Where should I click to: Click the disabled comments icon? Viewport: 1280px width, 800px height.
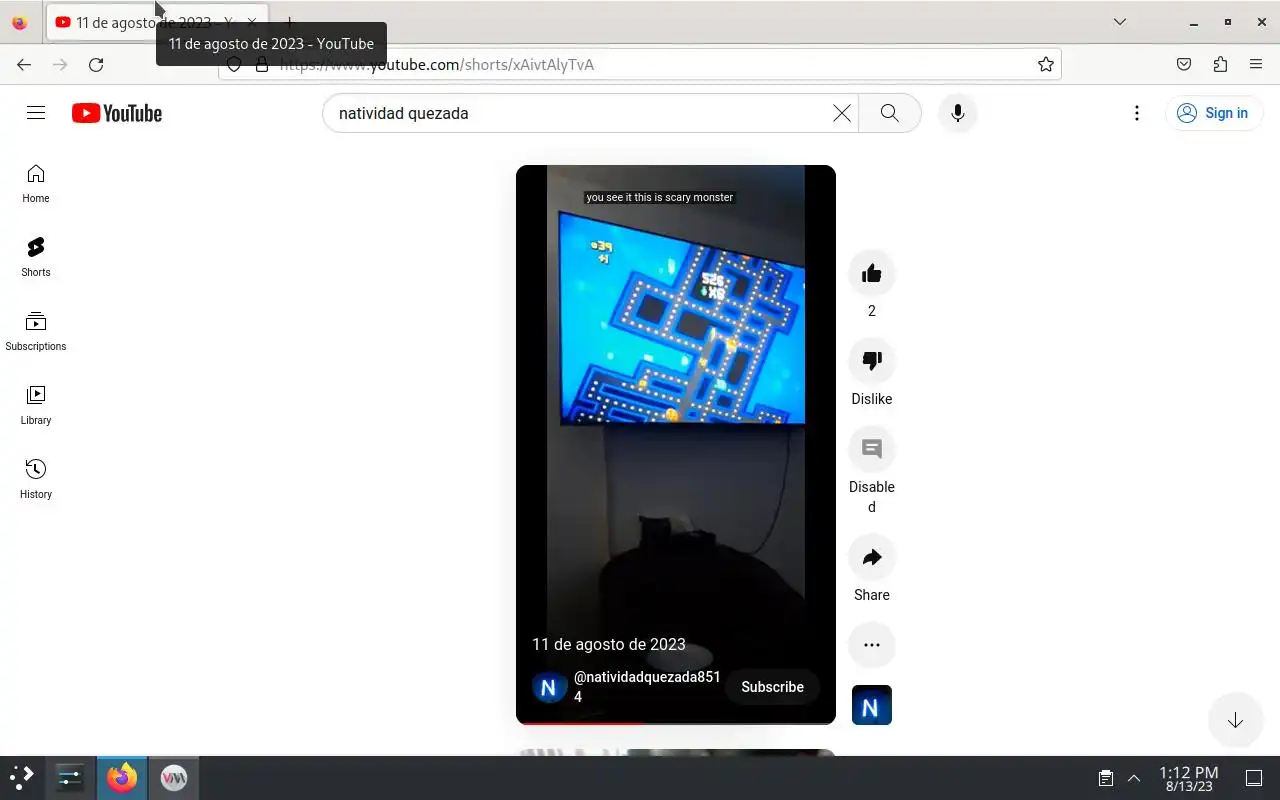click(872, 450)
